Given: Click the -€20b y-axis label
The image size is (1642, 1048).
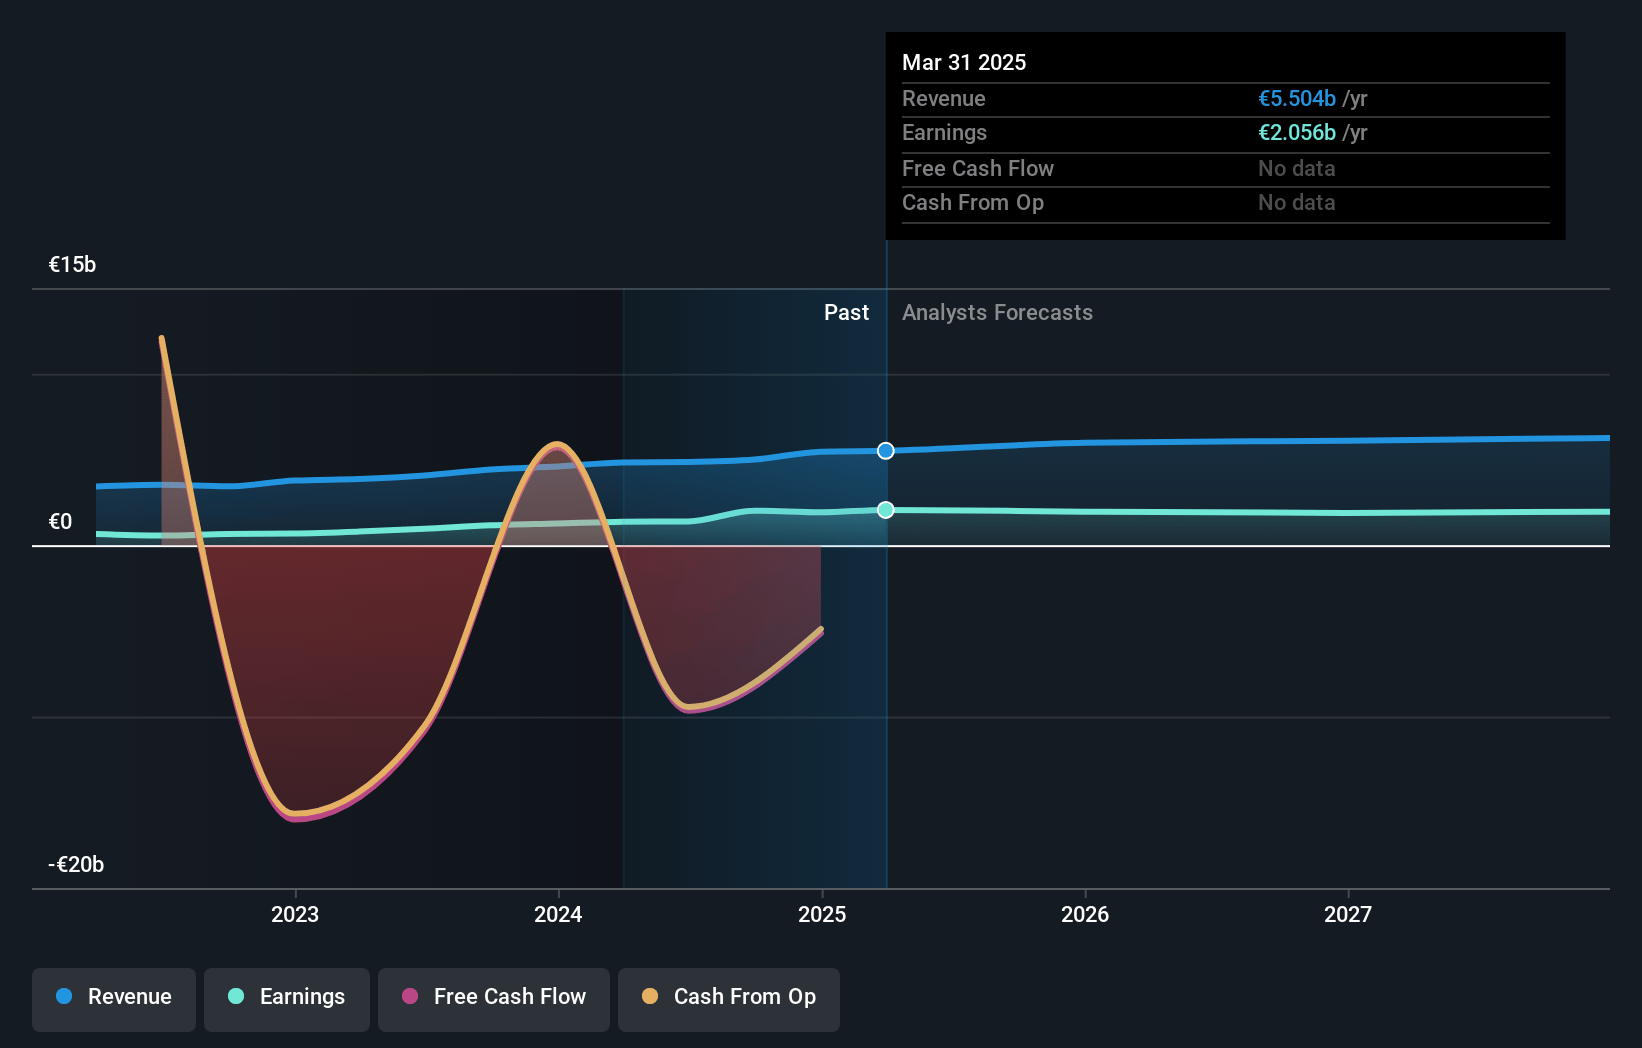Looking at the screenshot, I should [x=76, y=865].
